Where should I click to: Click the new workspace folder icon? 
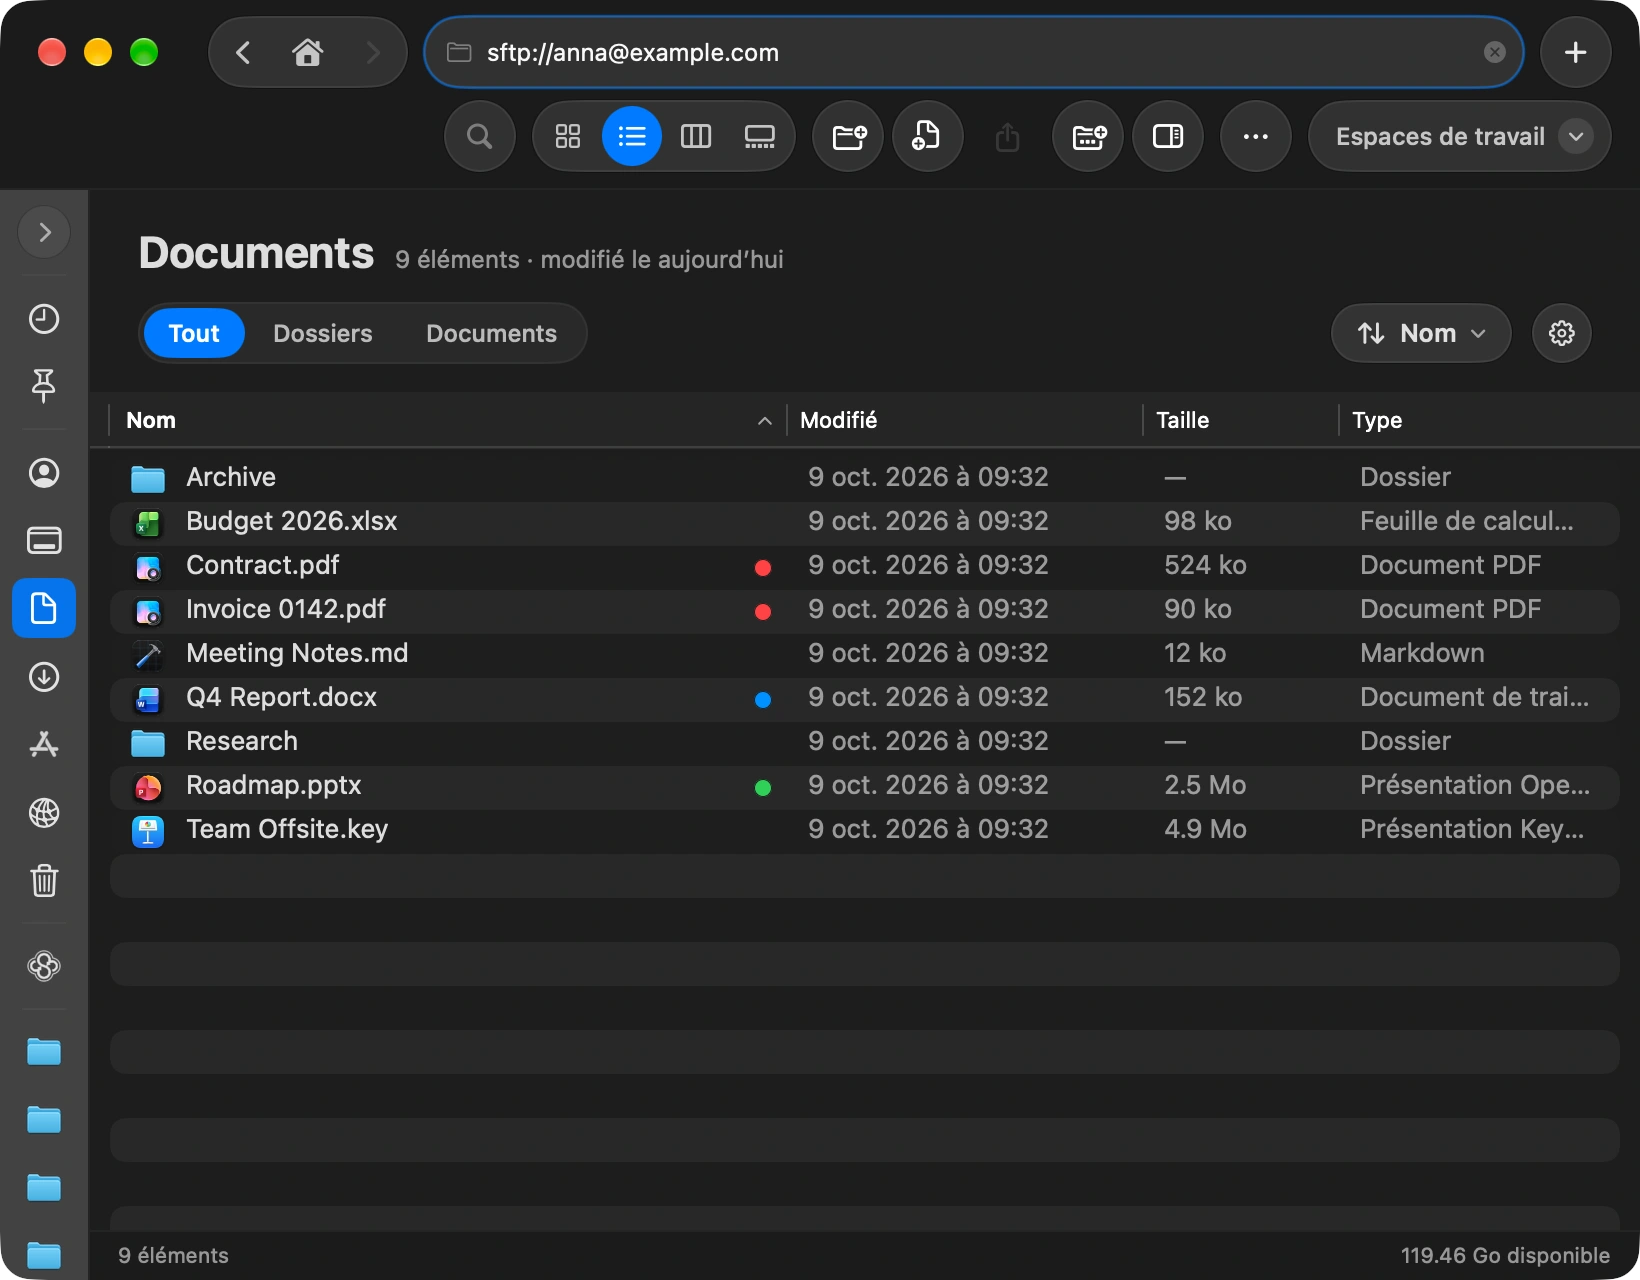(x=1088, y=136)
